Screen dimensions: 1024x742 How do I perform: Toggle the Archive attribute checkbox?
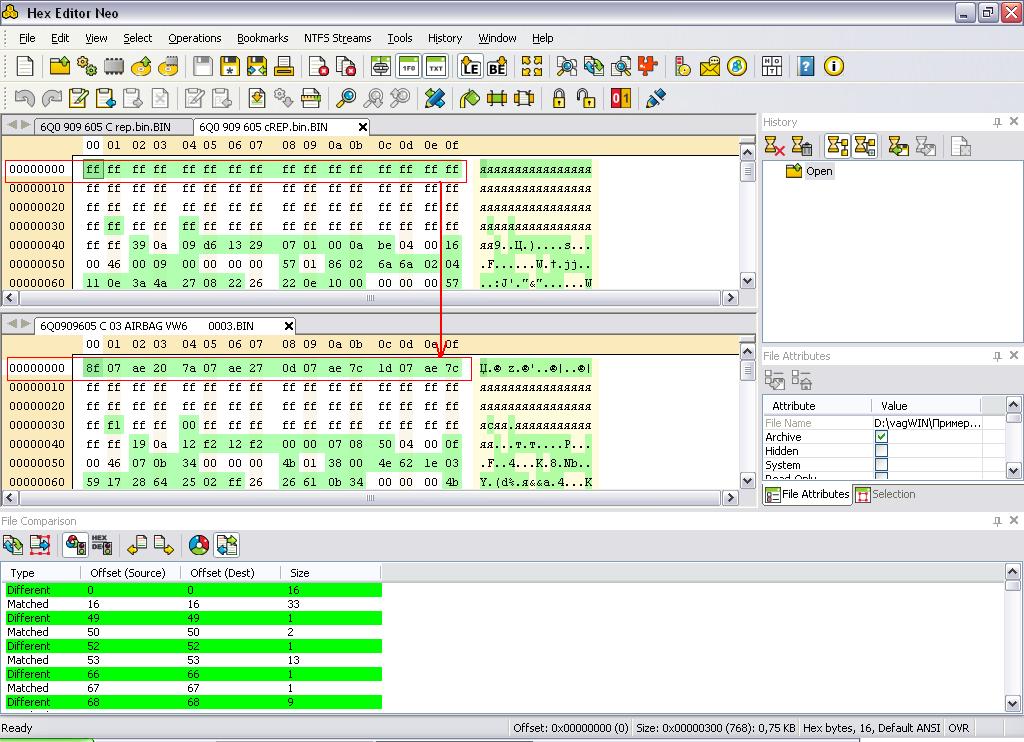881,437
